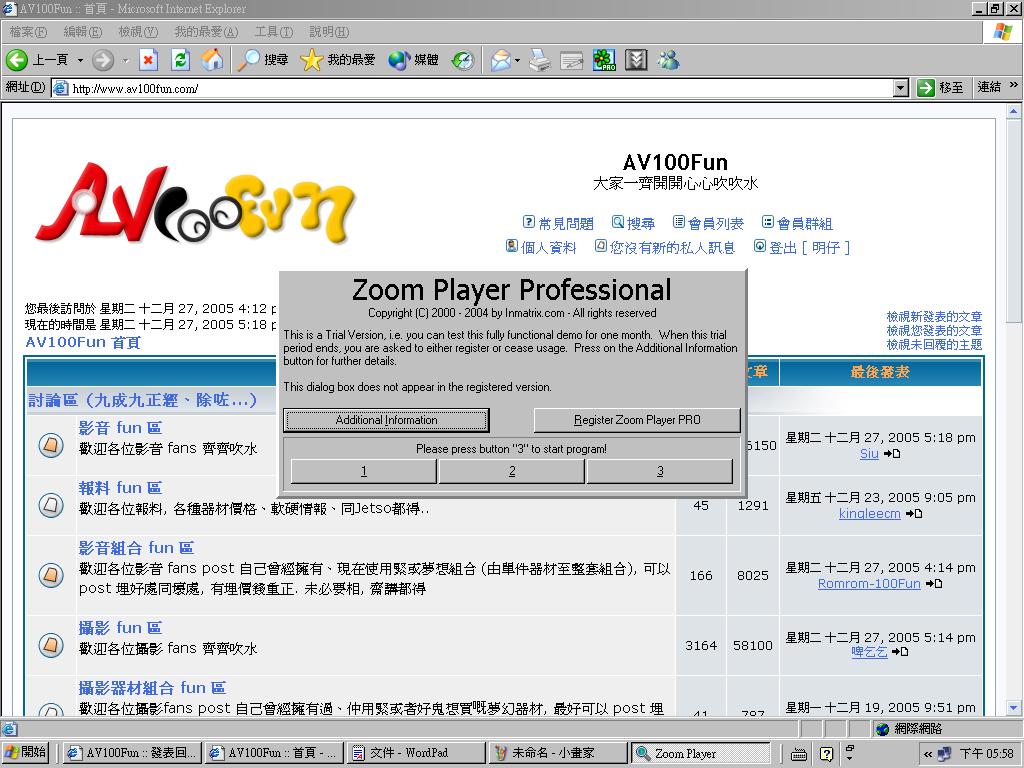Image resolution: width=1024 pixels, height=768 pixels.
Task: Click the Refresh page icon
Action: pos(180,60)
